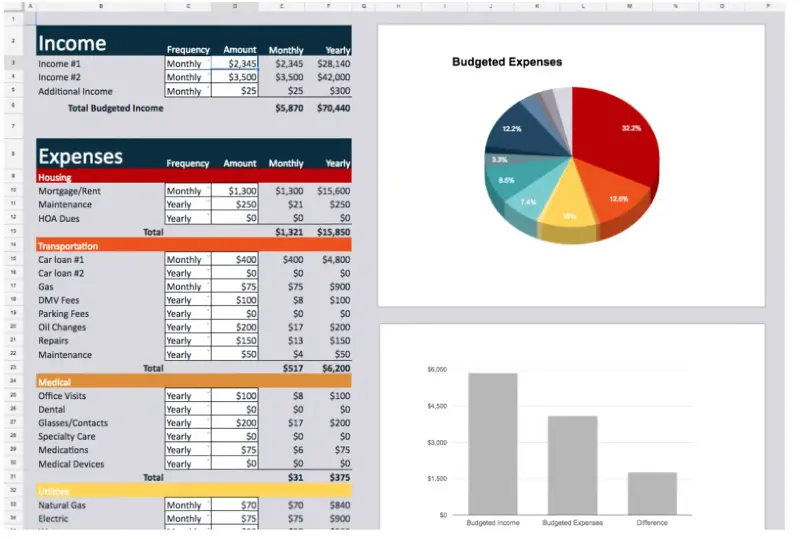Select the Mortgage/Rent amount cell $1,300
Screen dimensions: 810x539
tap(235, 191)
